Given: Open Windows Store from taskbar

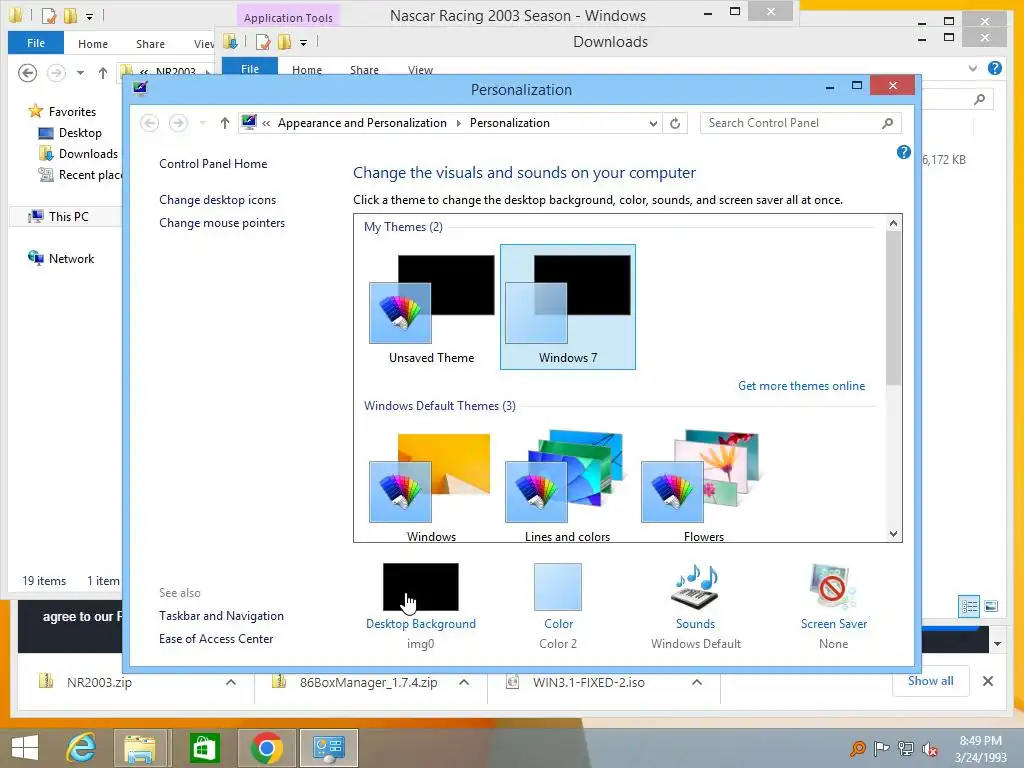Looking at the screenshot, I should click(204, 748).
